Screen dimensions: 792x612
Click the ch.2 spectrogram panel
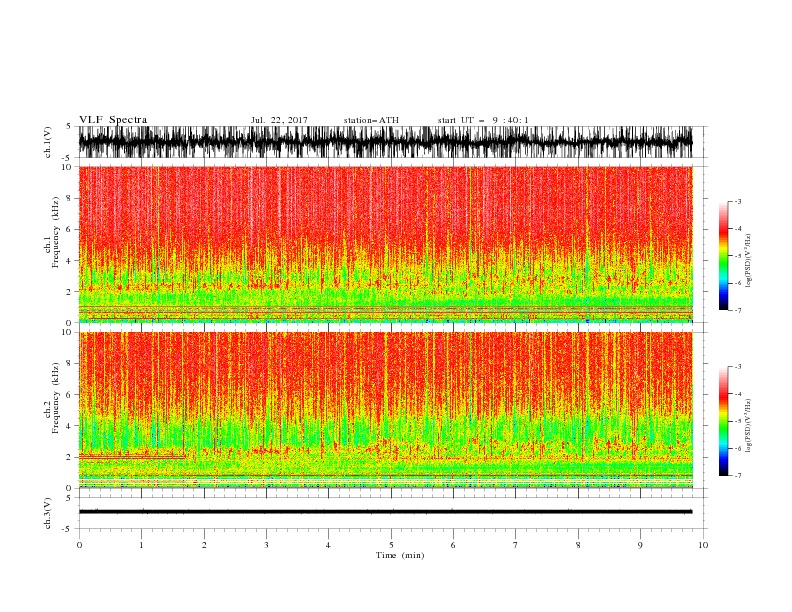pos(385,410)
